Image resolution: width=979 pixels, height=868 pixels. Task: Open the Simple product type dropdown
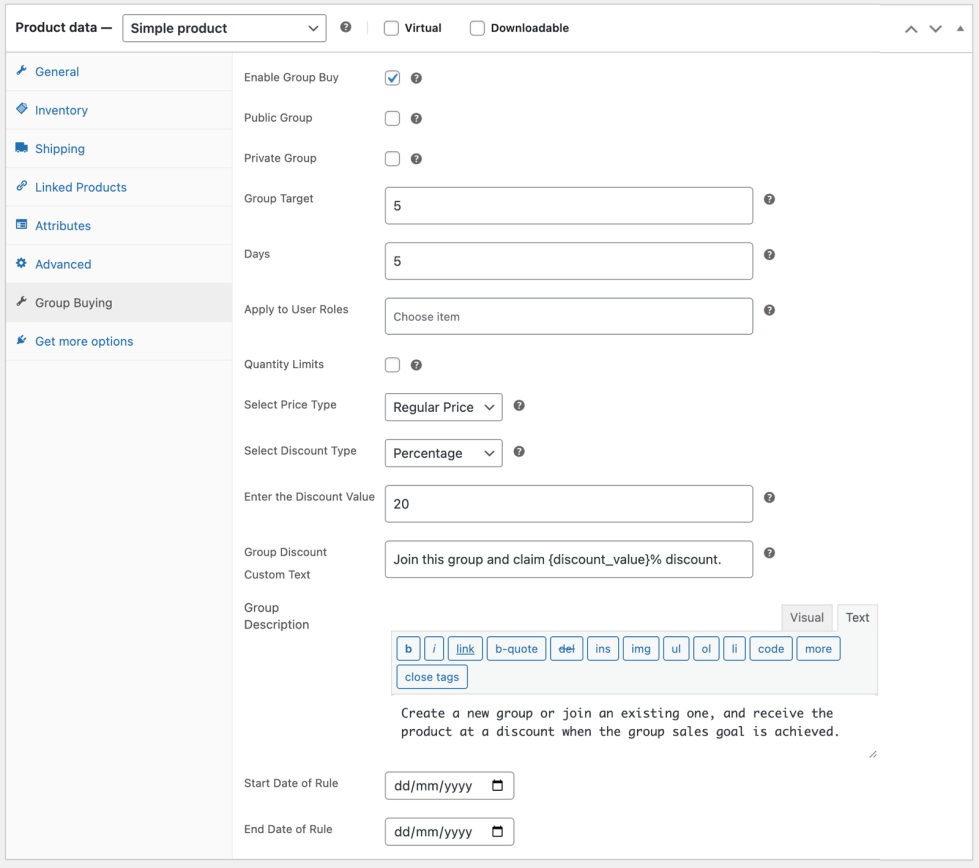pyautogui.click(x=224, y=28)
